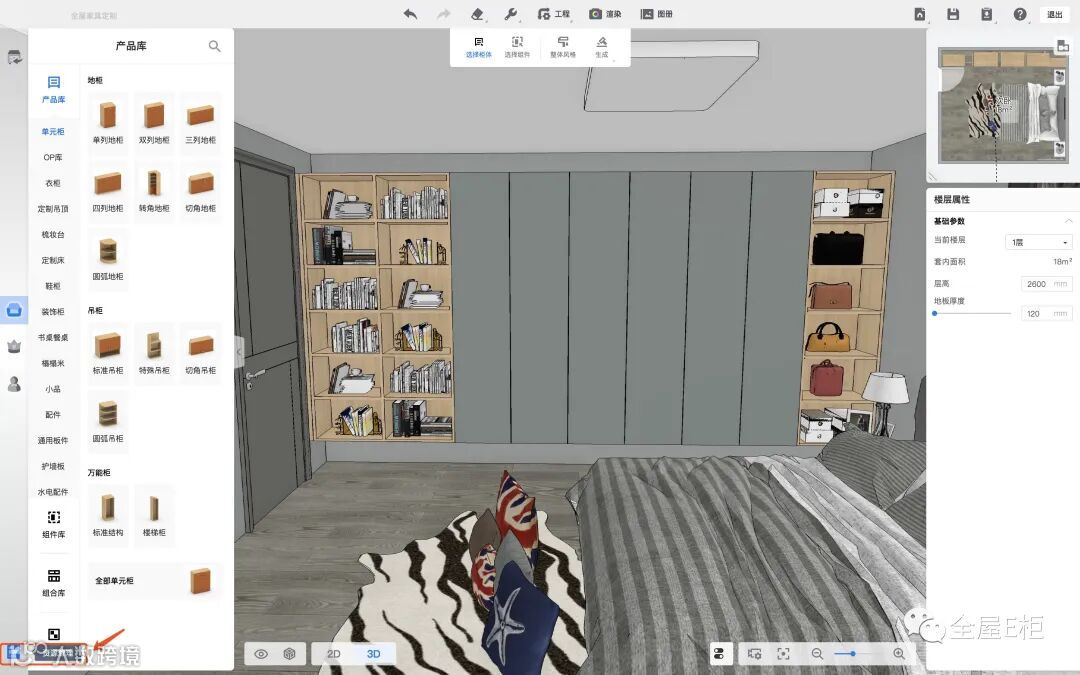Select the OP库 category
This screenshot has width=1080, height=675.
click(53, 157)
